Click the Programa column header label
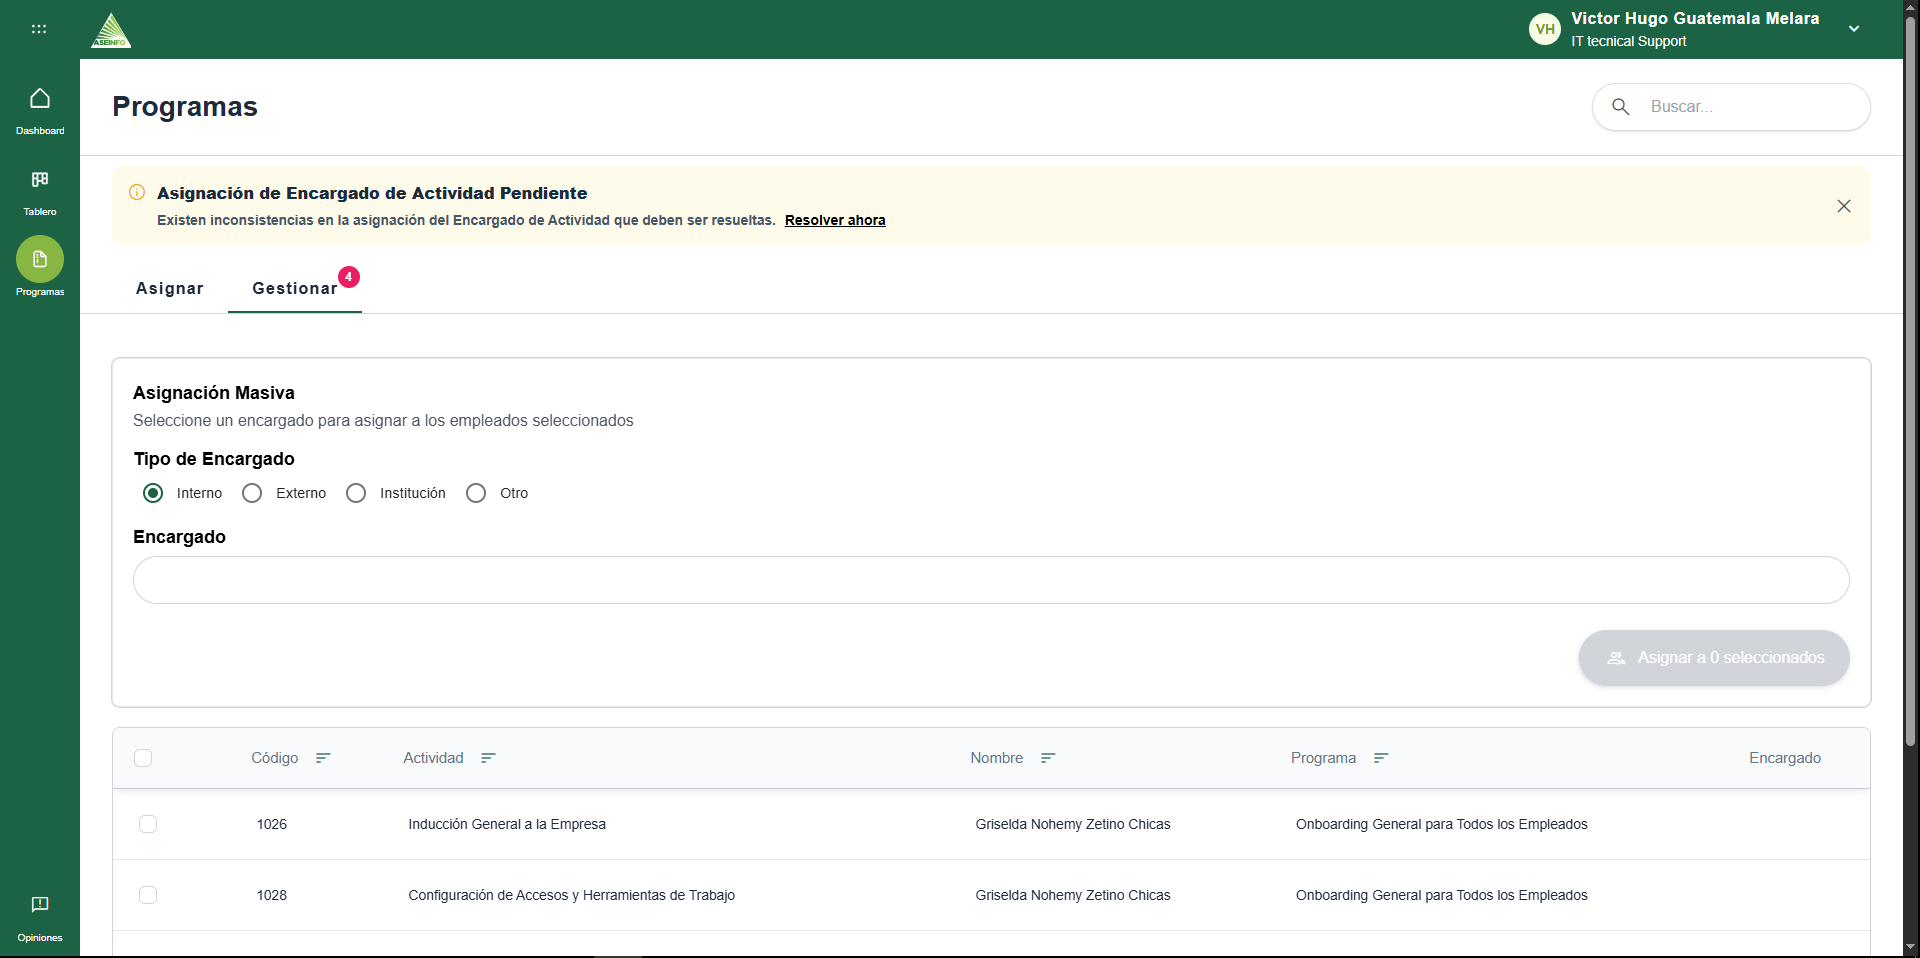The height and width of the screenshot is (958, 1920). click(1323, 758)
